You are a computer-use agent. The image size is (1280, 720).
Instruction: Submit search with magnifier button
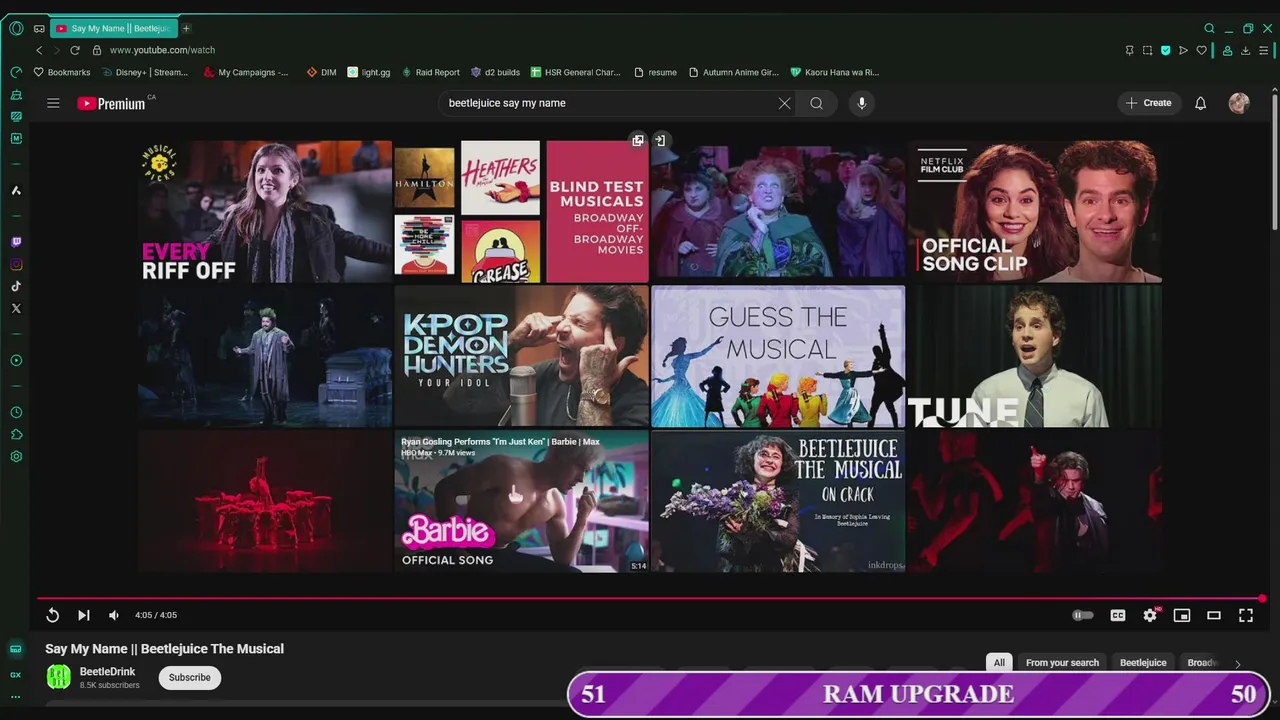coord(816,103)
